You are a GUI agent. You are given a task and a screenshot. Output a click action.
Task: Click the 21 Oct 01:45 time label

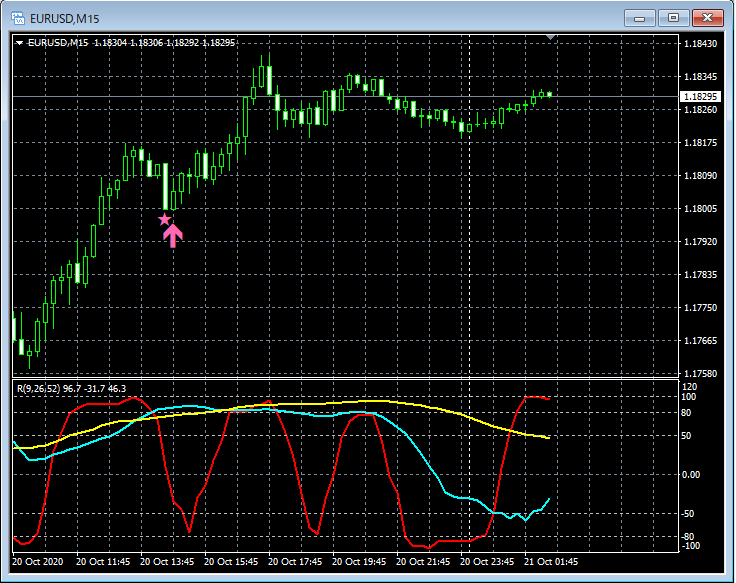551,562
